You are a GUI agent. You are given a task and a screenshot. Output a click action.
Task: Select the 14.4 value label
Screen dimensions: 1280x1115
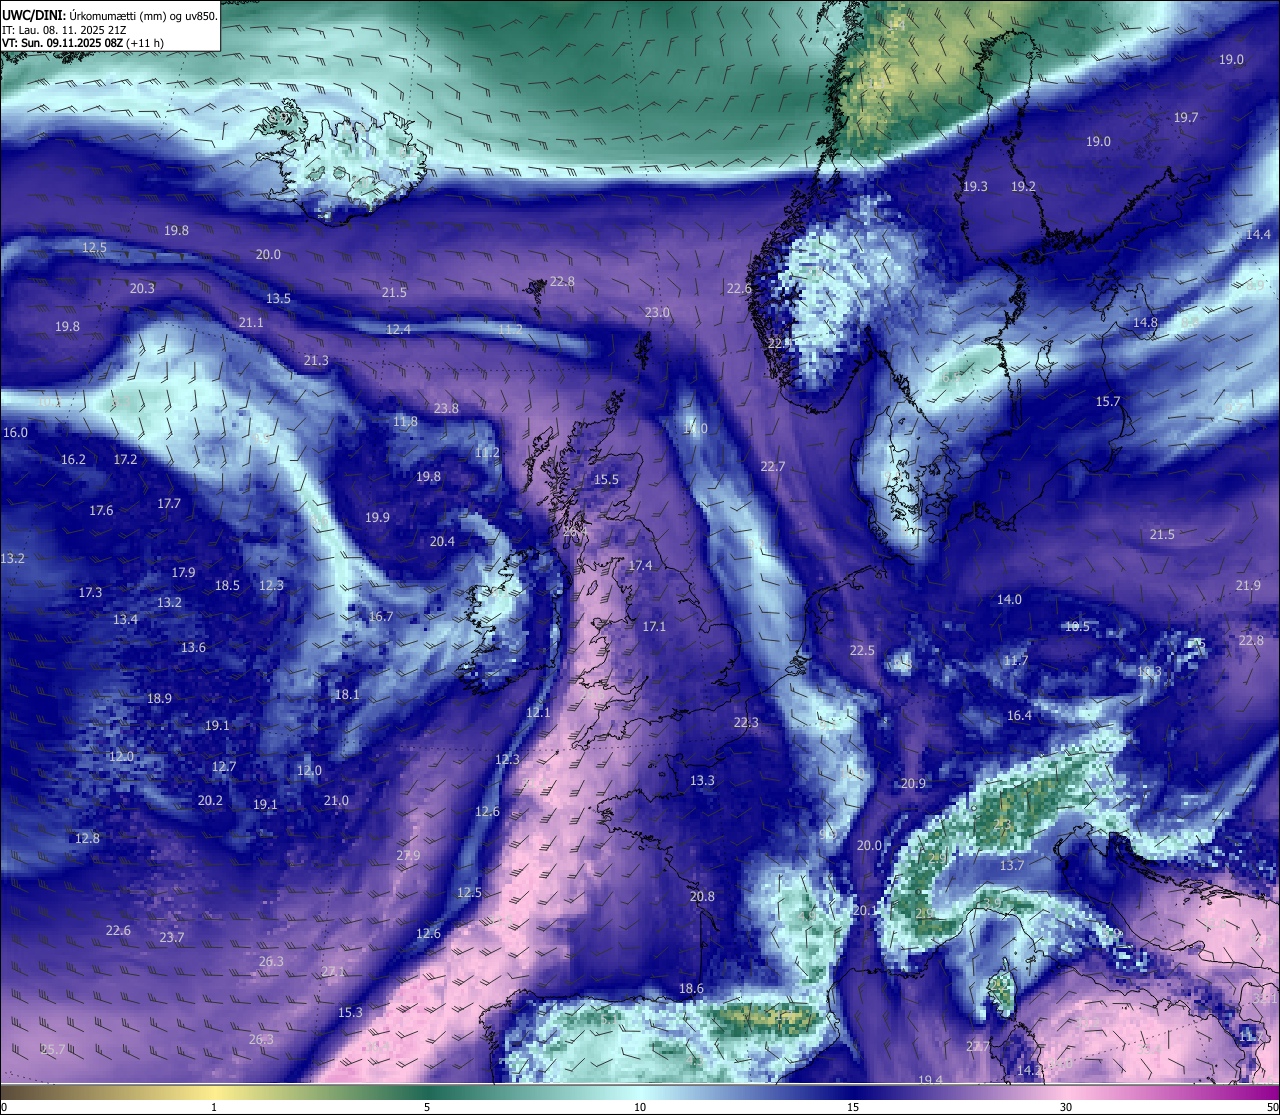pos(1258,235)
